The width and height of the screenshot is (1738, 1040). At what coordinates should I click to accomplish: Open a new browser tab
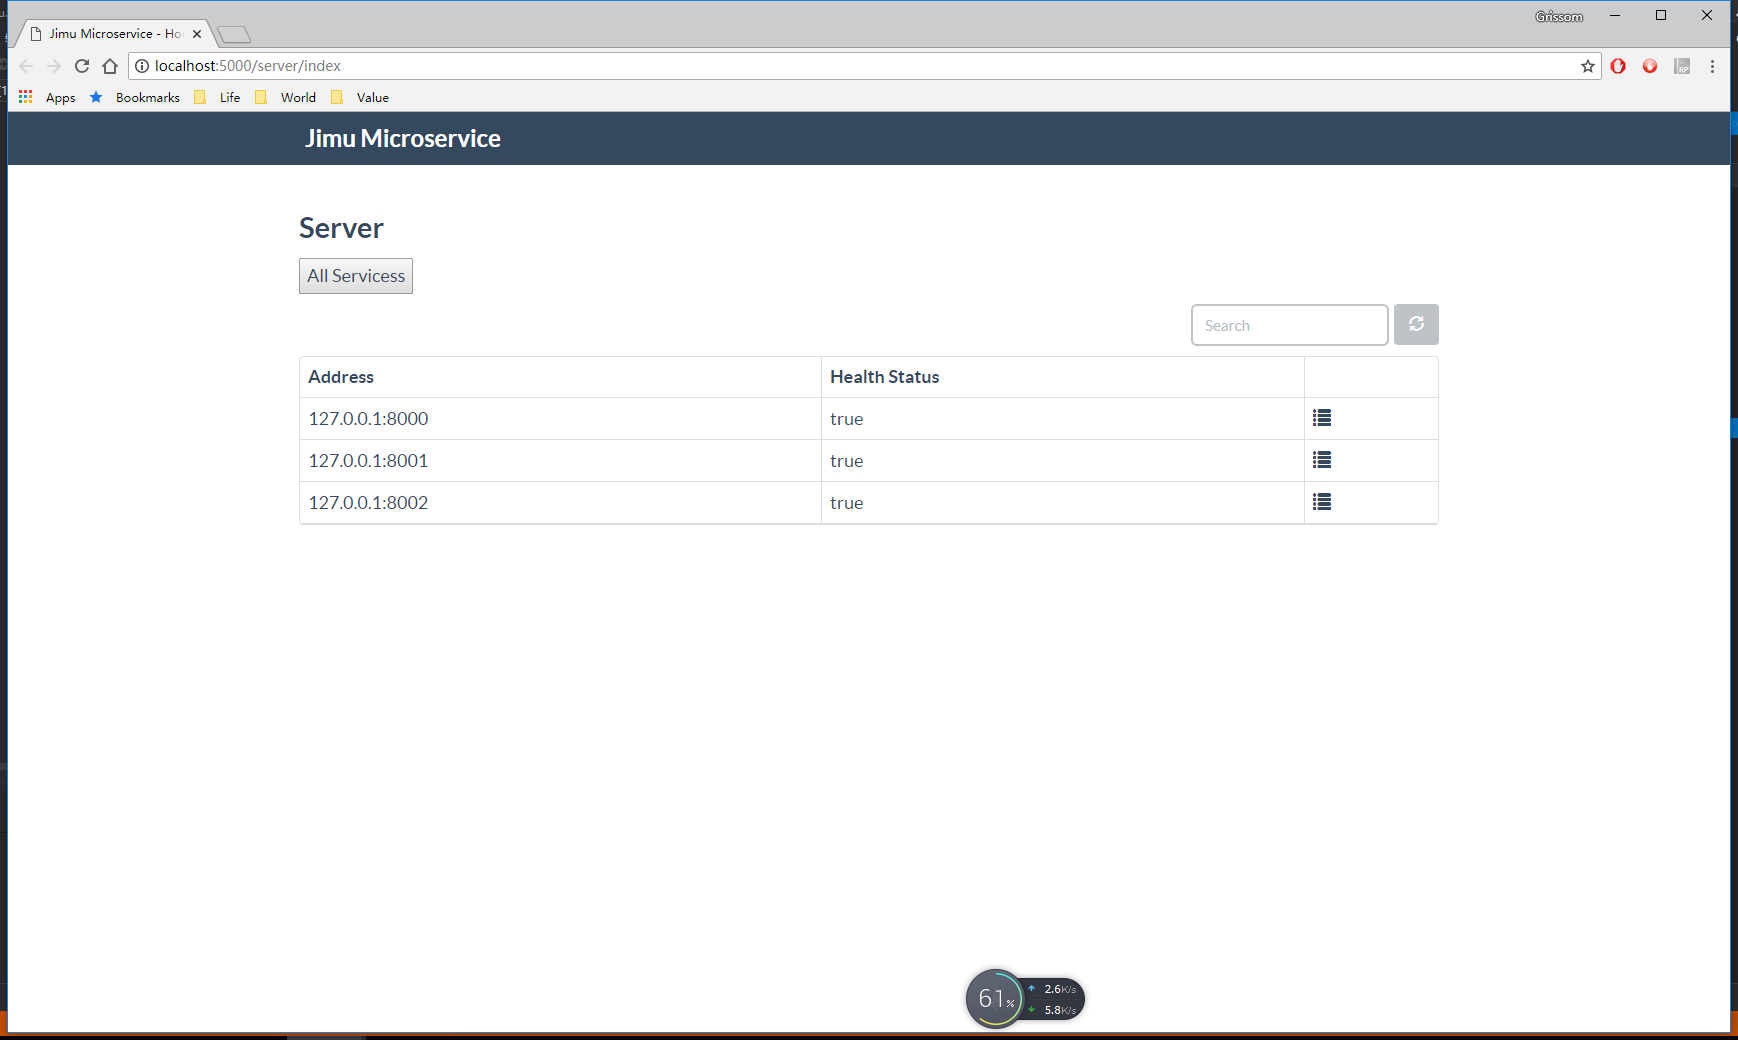234,35
